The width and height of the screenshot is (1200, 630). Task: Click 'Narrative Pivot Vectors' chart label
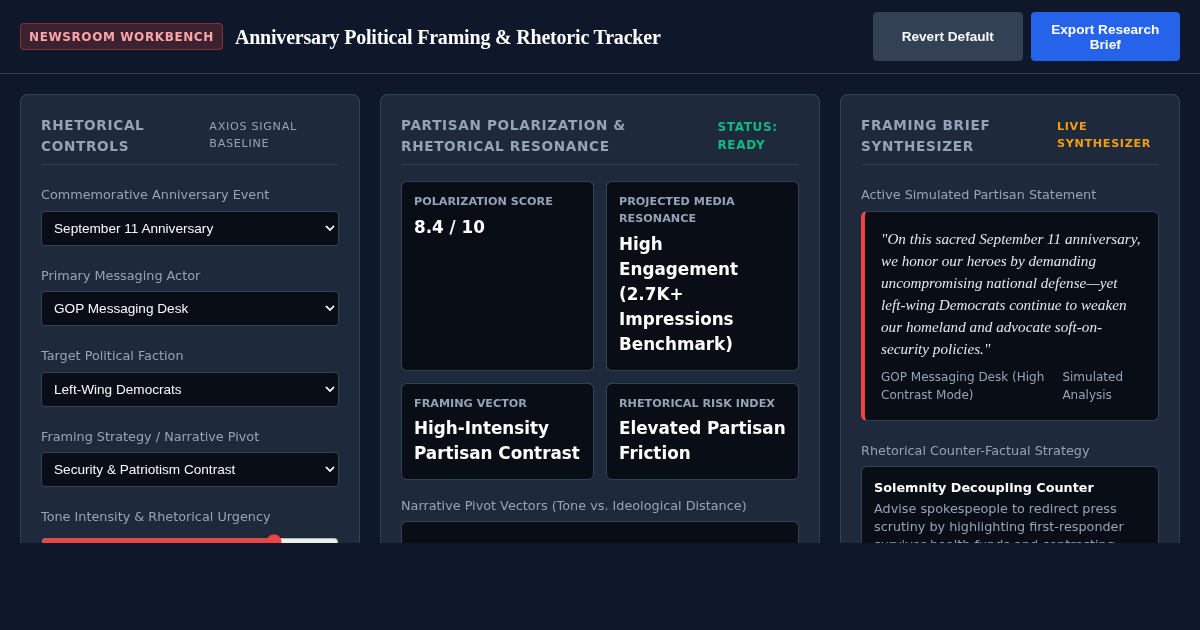point(574,506)
